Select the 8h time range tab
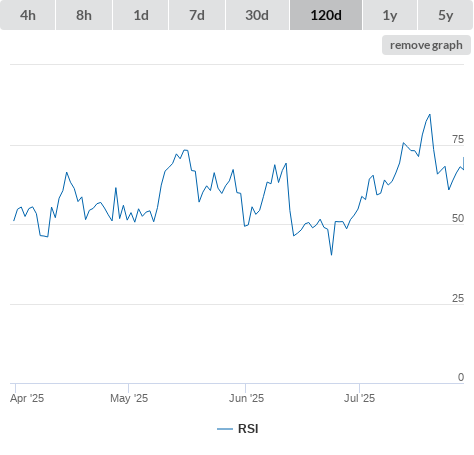Viewport: 474px width, 455px height. tap(84, 15)
